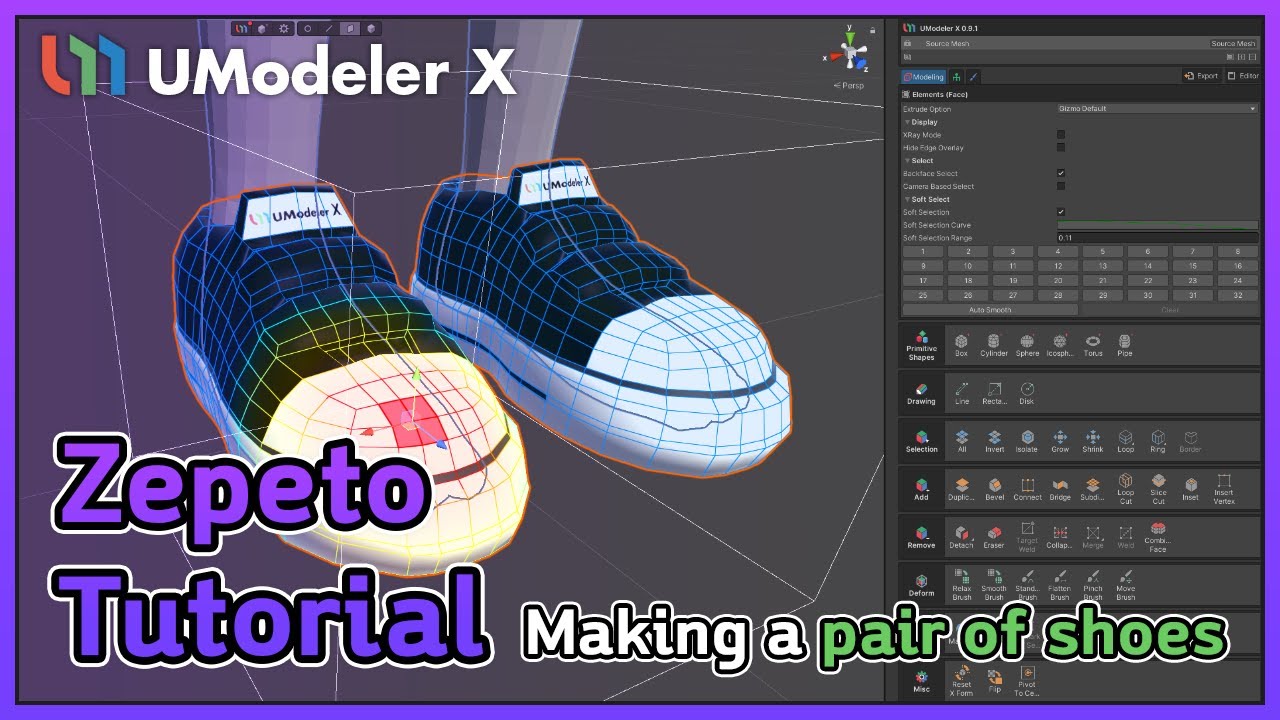Pick the Eraser tool
The image size is (1280, 720).
pyautogui.click(x=994, y=537)
